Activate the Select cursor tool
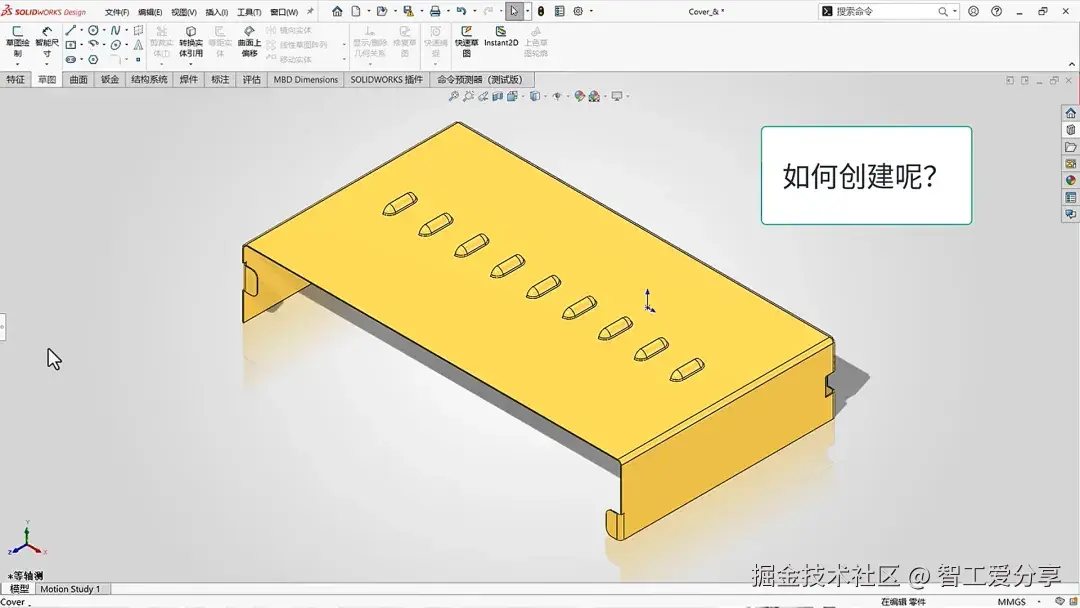The height and width of the screenshot is (608, 1080). tap(514, 11)
